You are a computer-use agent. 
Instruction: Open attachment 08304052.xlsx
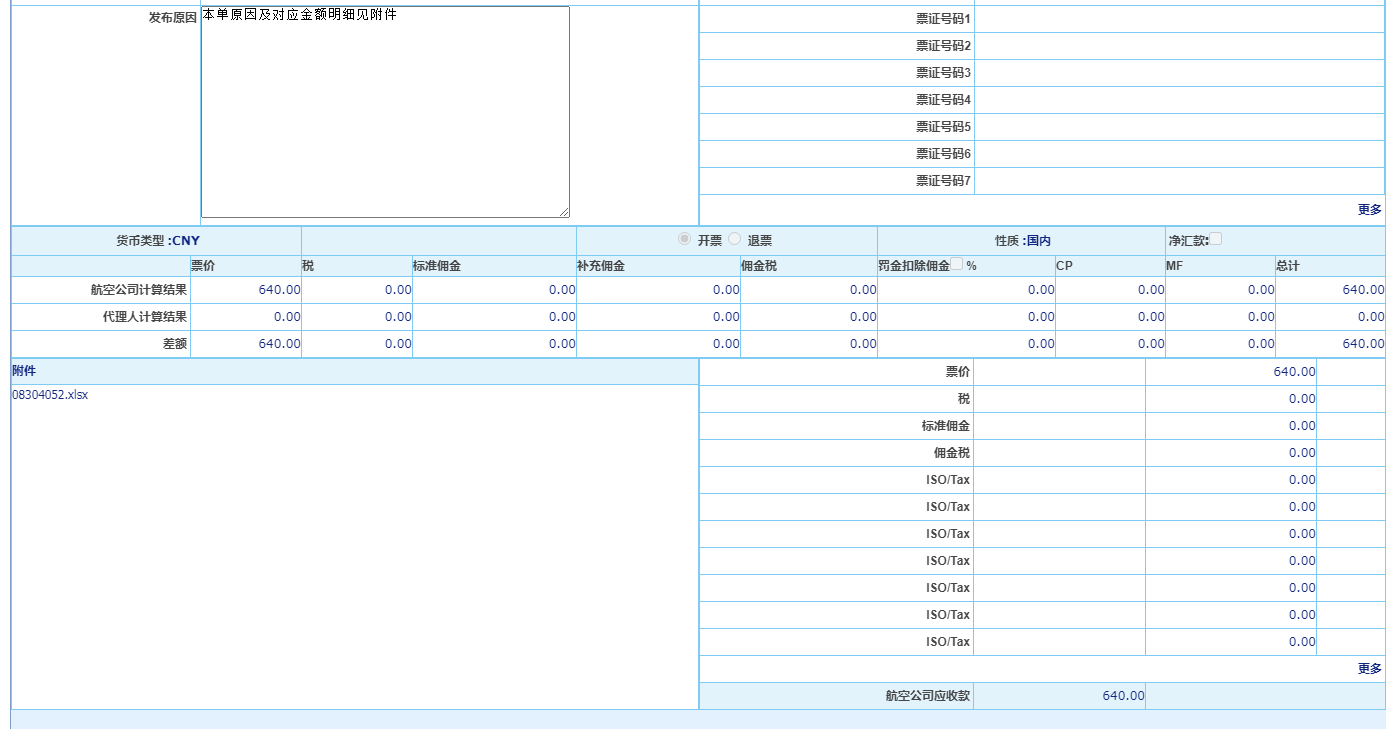tap(50, 395)
